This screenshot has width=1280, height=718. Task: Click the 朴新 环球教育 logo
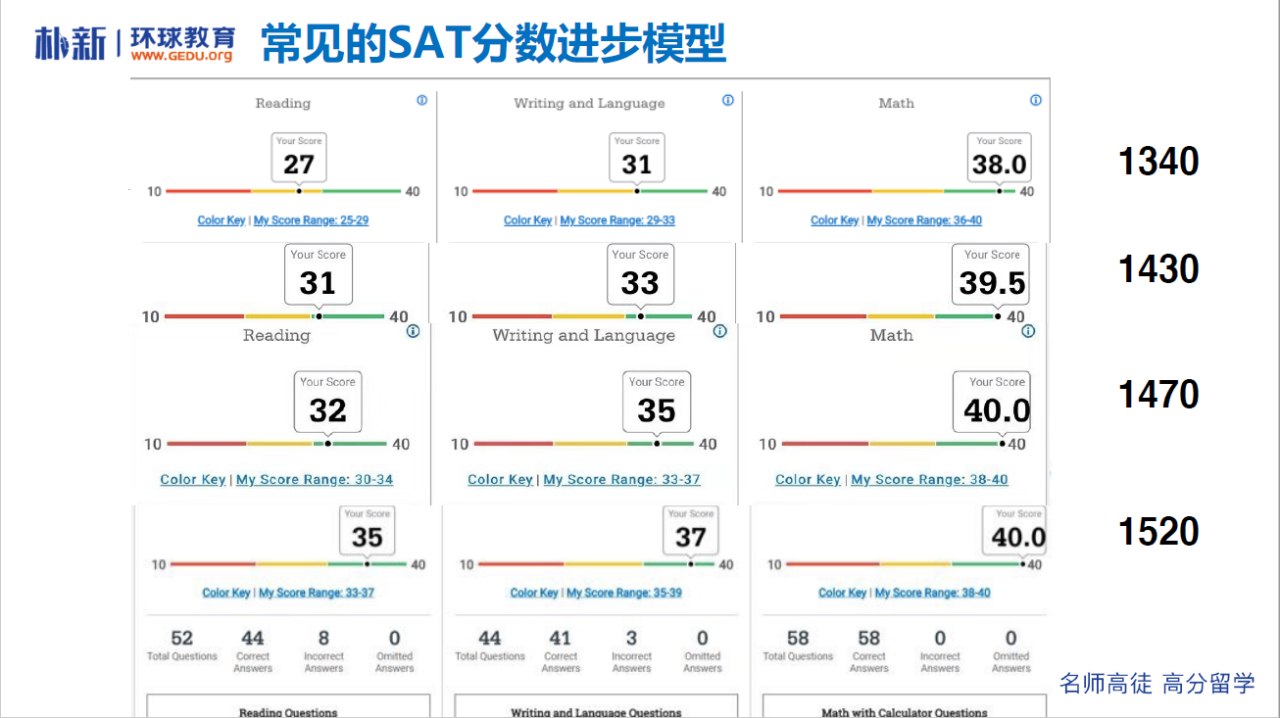pyautogui.click(x=135, y=42)
